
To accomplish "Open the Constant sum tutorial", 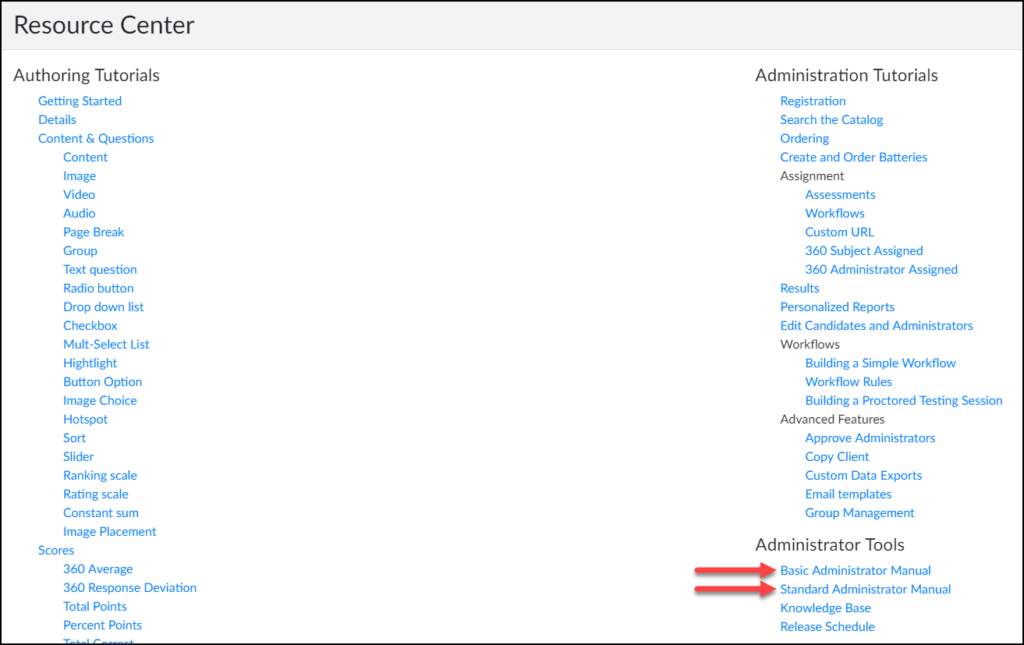I will tap(101, 513).
